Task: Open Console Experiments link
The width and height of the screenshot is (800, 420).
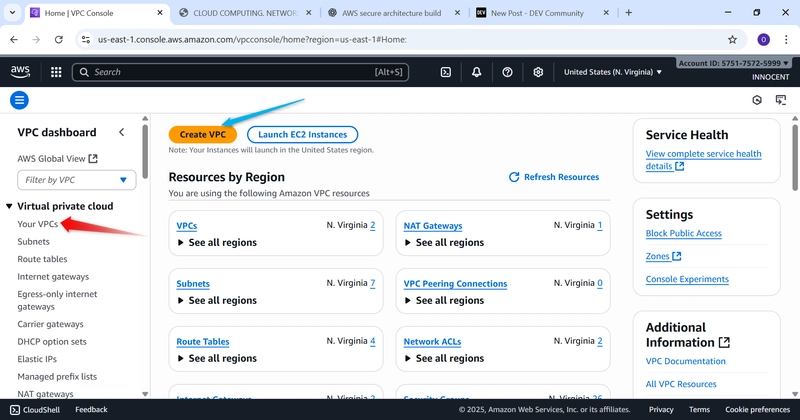Action: click(x=687, y=279)
